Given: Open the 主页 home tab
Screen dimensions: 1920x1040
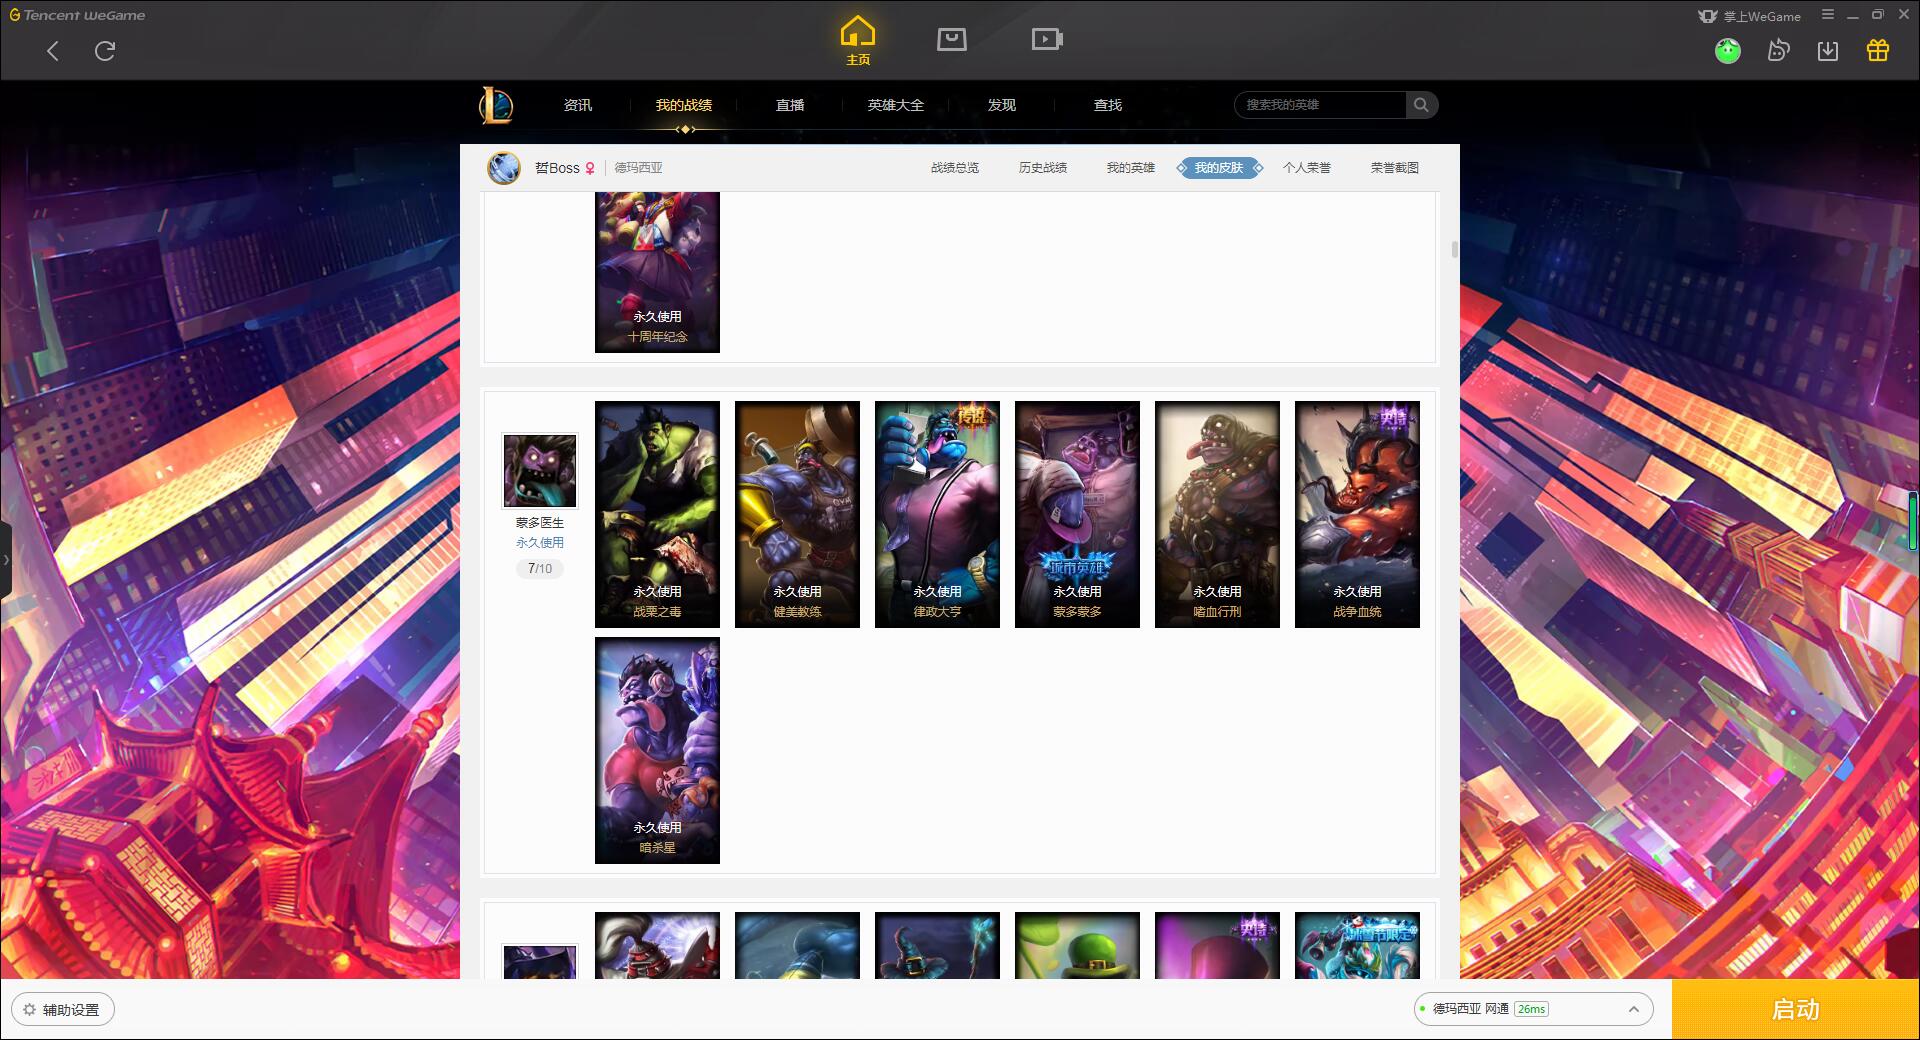Looking at the screenshot, I should pos(858,41).
